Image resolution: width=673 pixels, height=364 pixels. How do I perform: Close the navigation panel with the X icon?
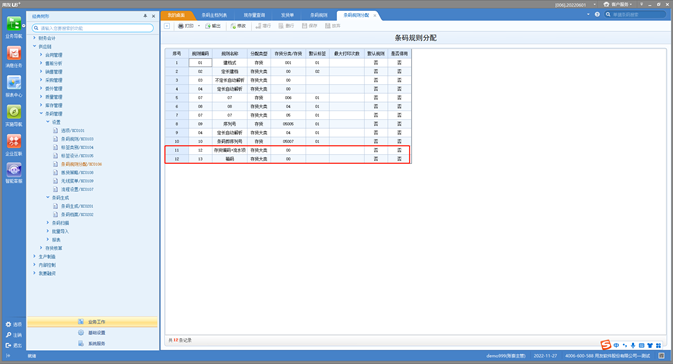pyautogui.click(x=153, y=16)
